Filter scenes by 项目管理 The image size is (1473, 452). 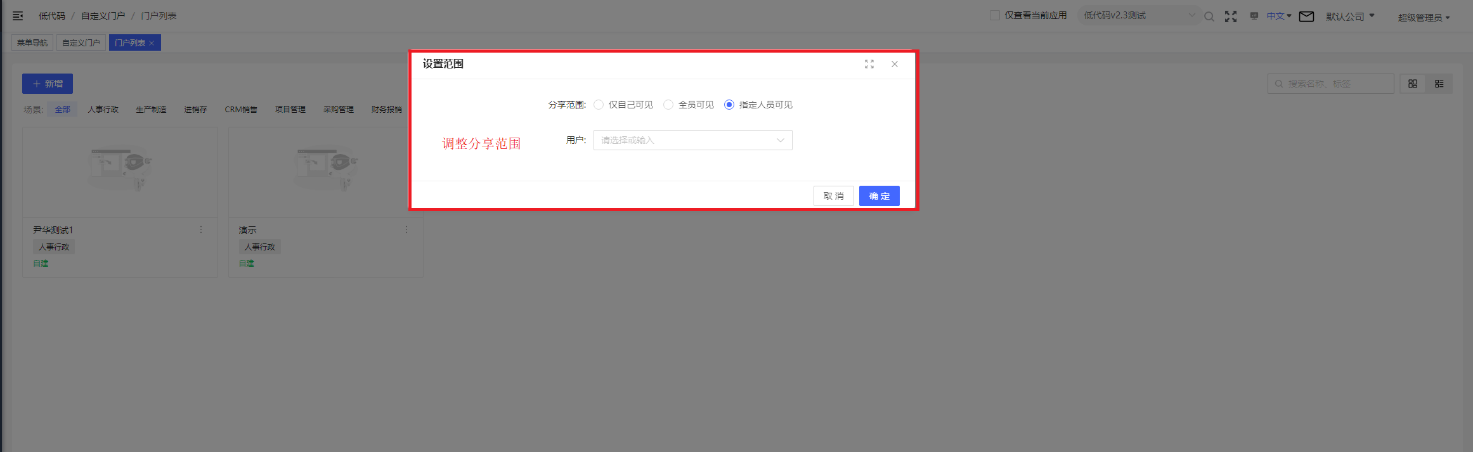[290, 110]
